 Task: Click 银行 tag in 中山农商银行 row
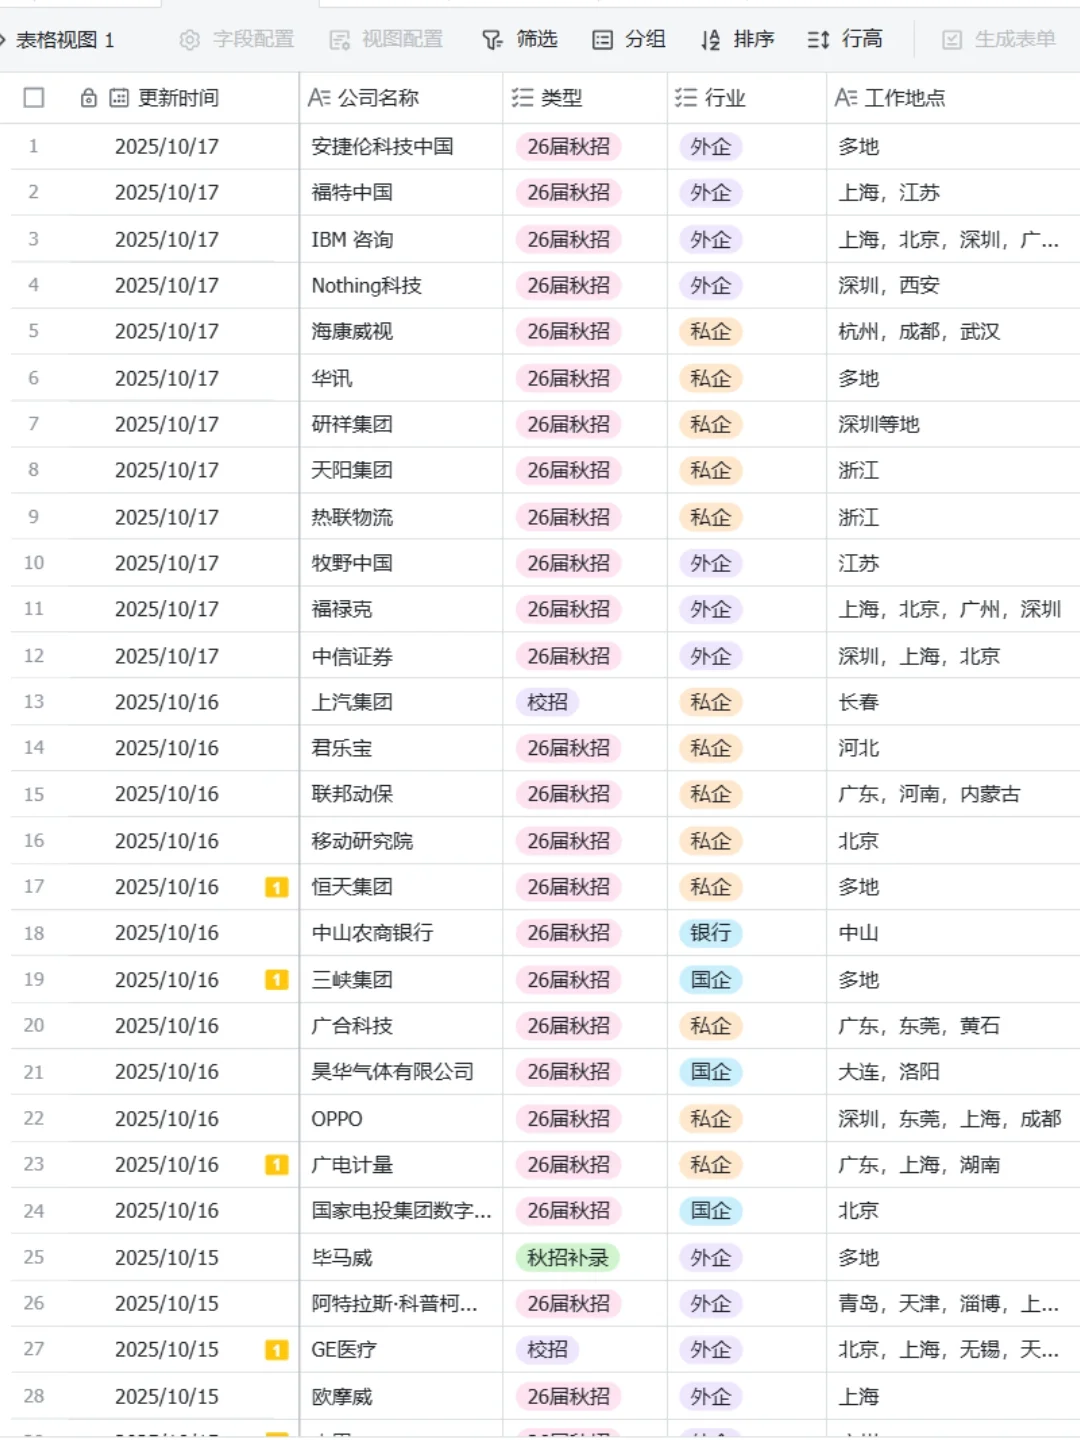(711, 933)
